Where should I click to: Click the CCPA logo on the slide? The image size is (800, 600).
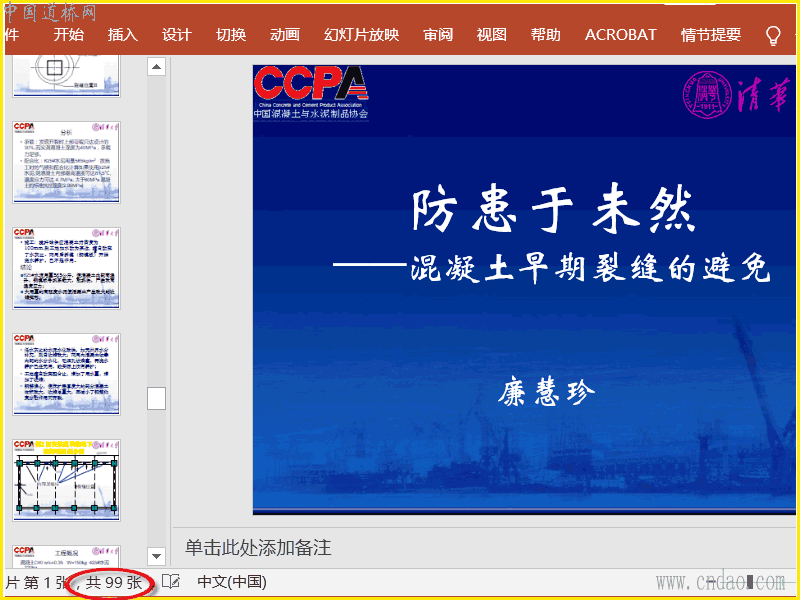pos(311,93)
